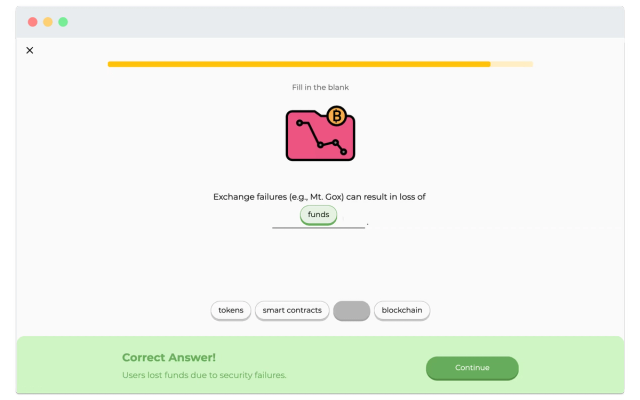Choose the "smart contracts" word chip

[x=292, y=311]
